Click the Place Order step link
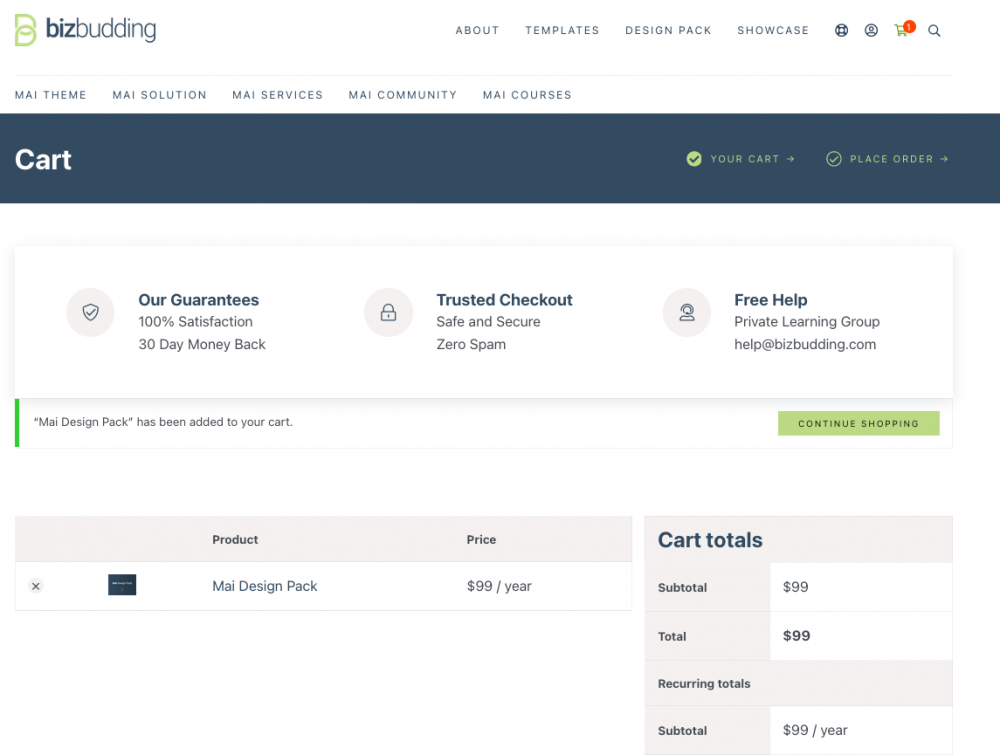Viewport: 1000px width, 755px height. pos(887,159)
